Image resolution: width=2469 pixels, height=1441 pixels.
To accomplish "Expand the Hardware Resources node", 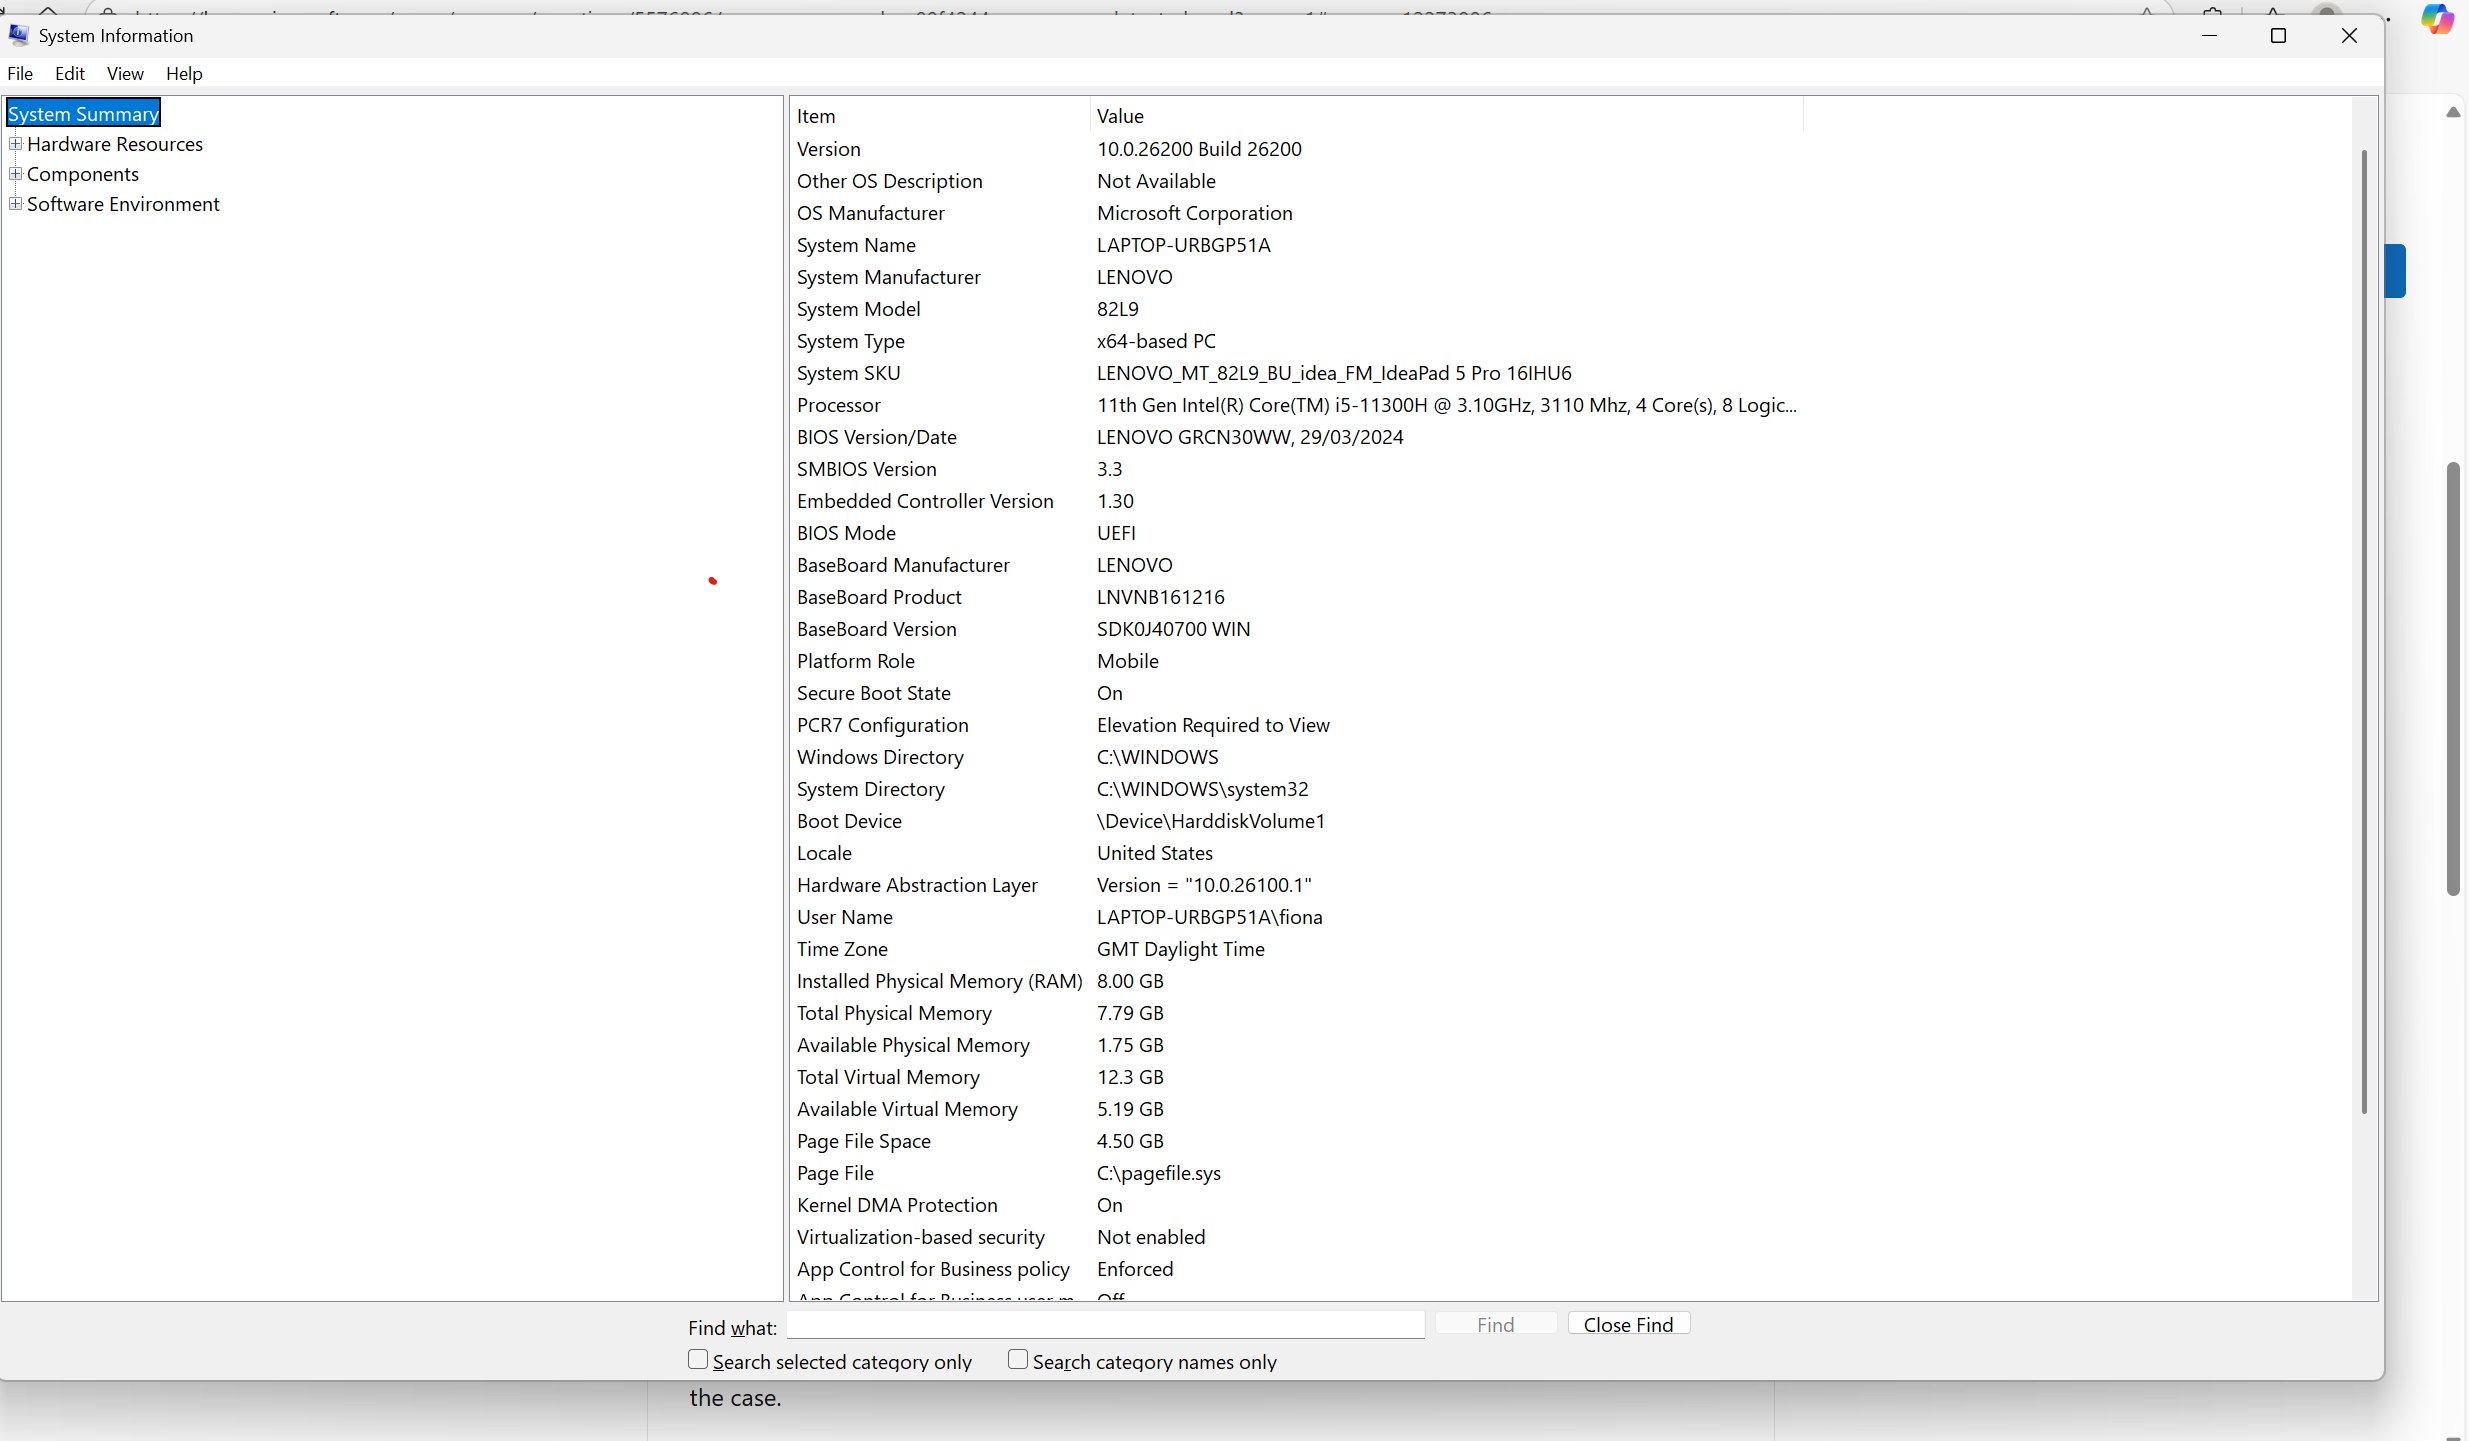I will click(15, 144).
